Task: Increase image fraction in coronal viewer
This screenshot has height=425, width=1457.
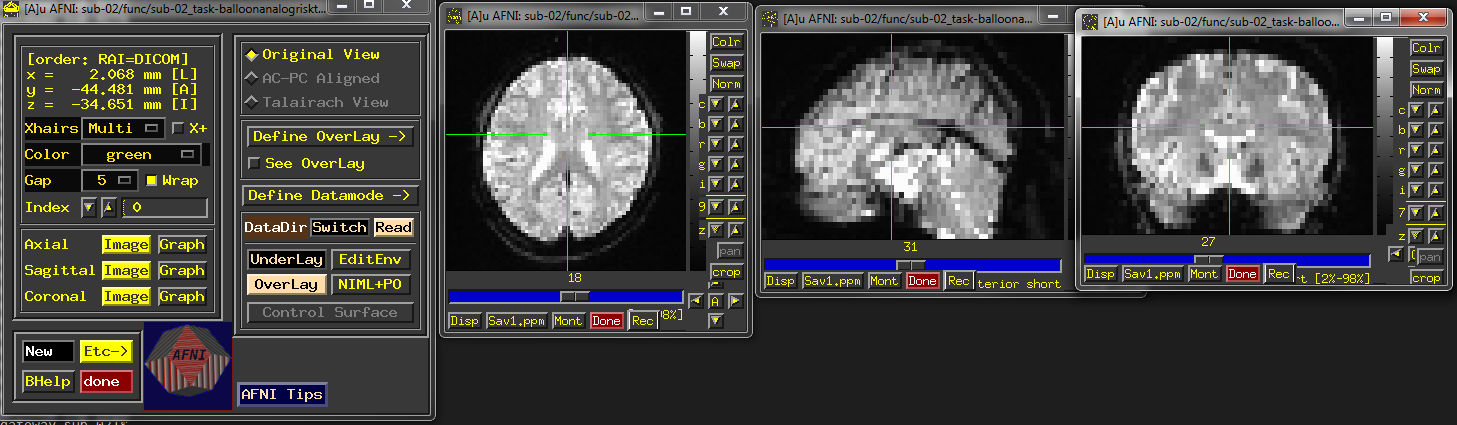Action: point(1435,190)
